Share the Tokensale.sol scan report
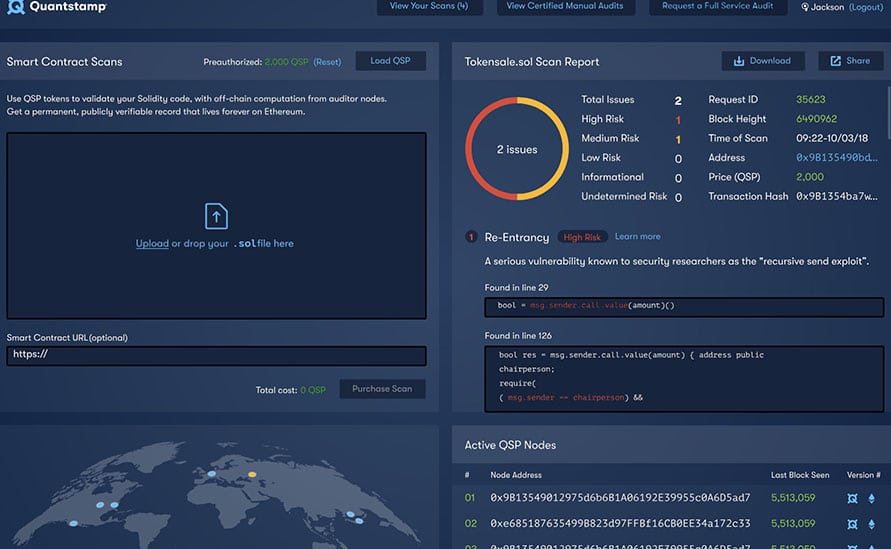This screenshot has width=891, height=549. click(x=851, y=61)
